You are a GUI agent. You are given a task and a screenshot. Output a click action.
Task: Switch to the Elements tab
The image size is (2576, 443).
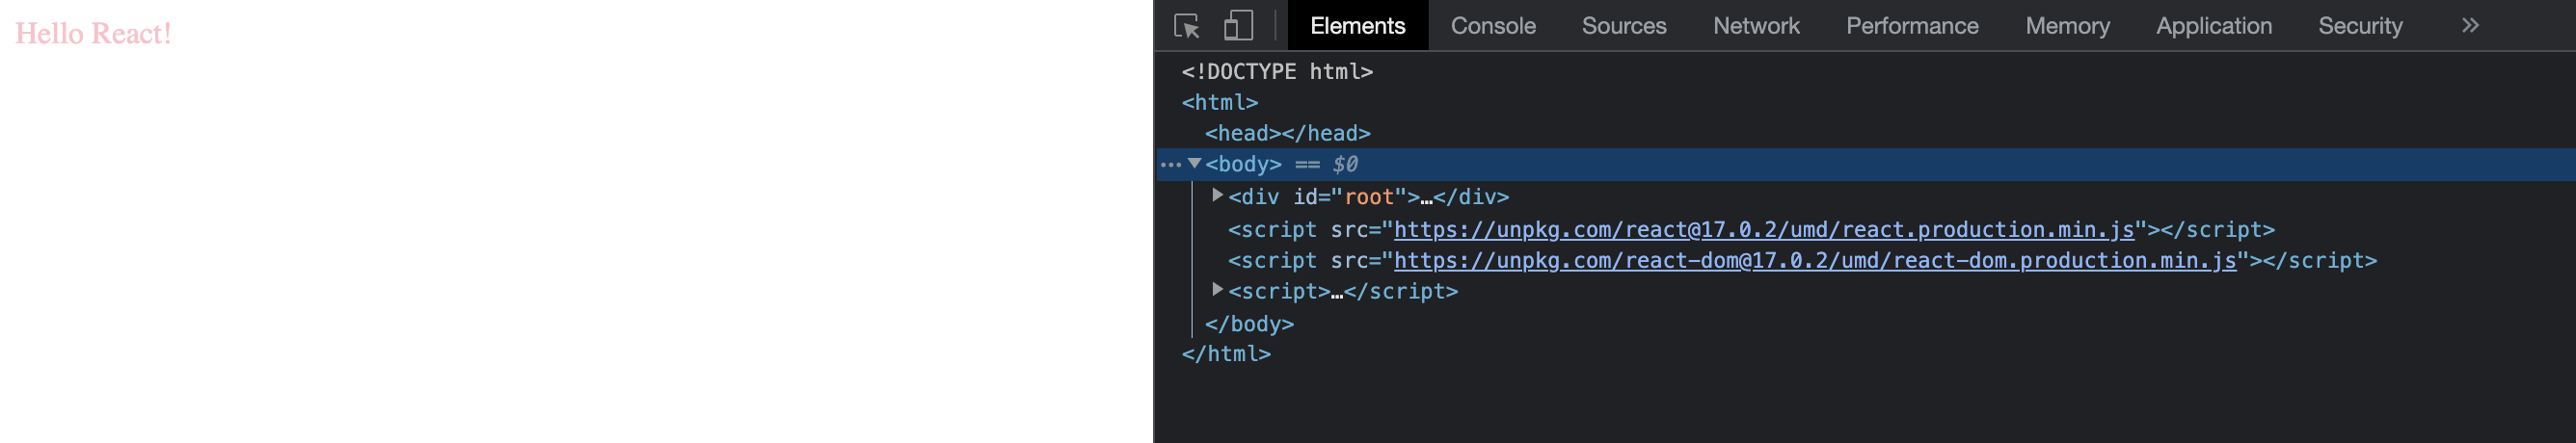coord(1357,26)
